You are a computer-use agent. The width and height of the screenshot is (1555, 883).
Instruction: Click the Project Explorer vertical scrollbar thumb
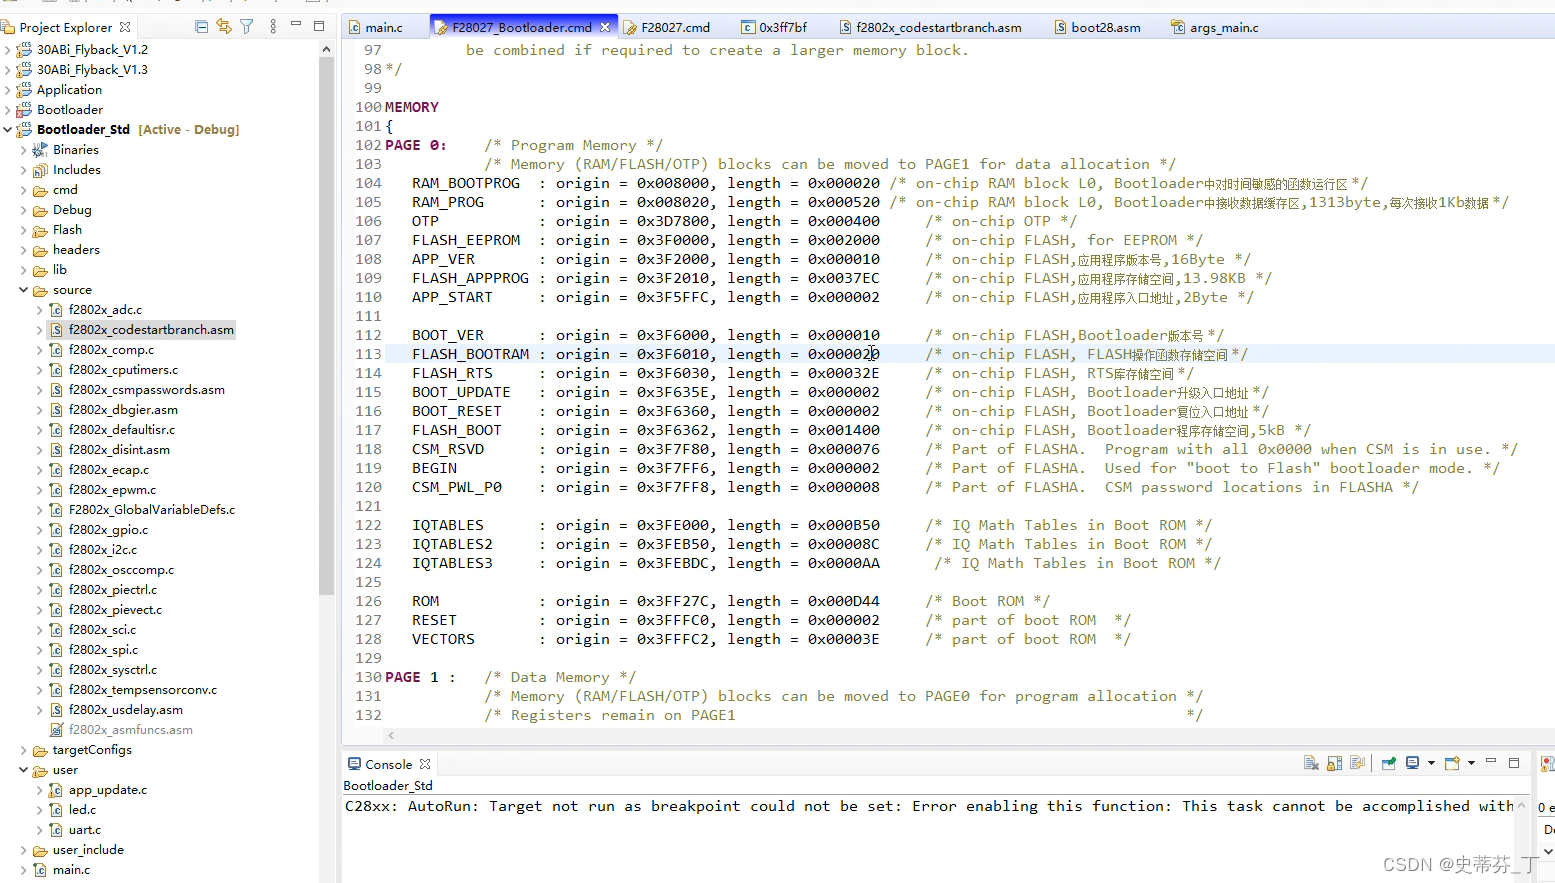[326, 326]
